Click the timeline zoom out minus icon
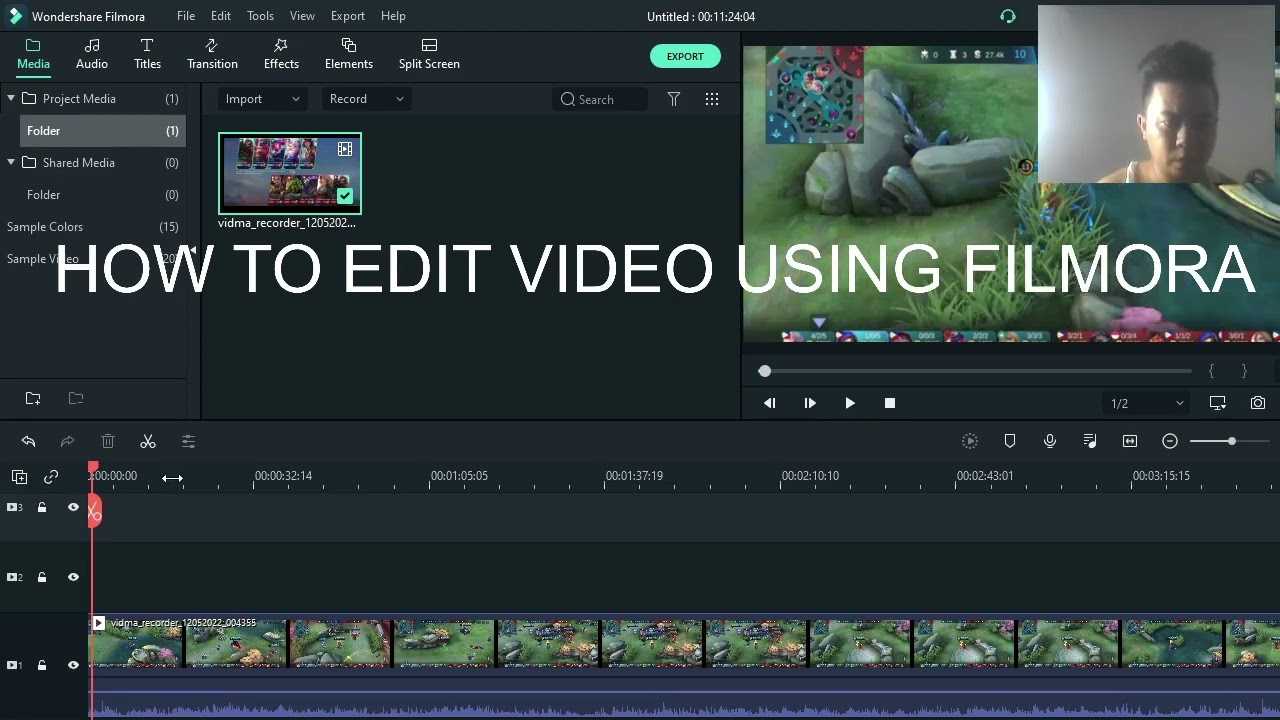 pyautogui.click(x=1170, y=441)
